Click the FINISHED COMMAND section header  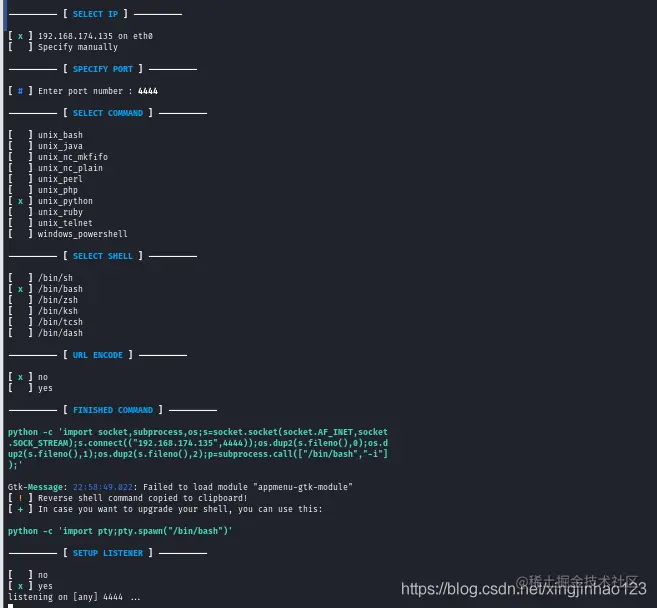(x=113, y=410)
